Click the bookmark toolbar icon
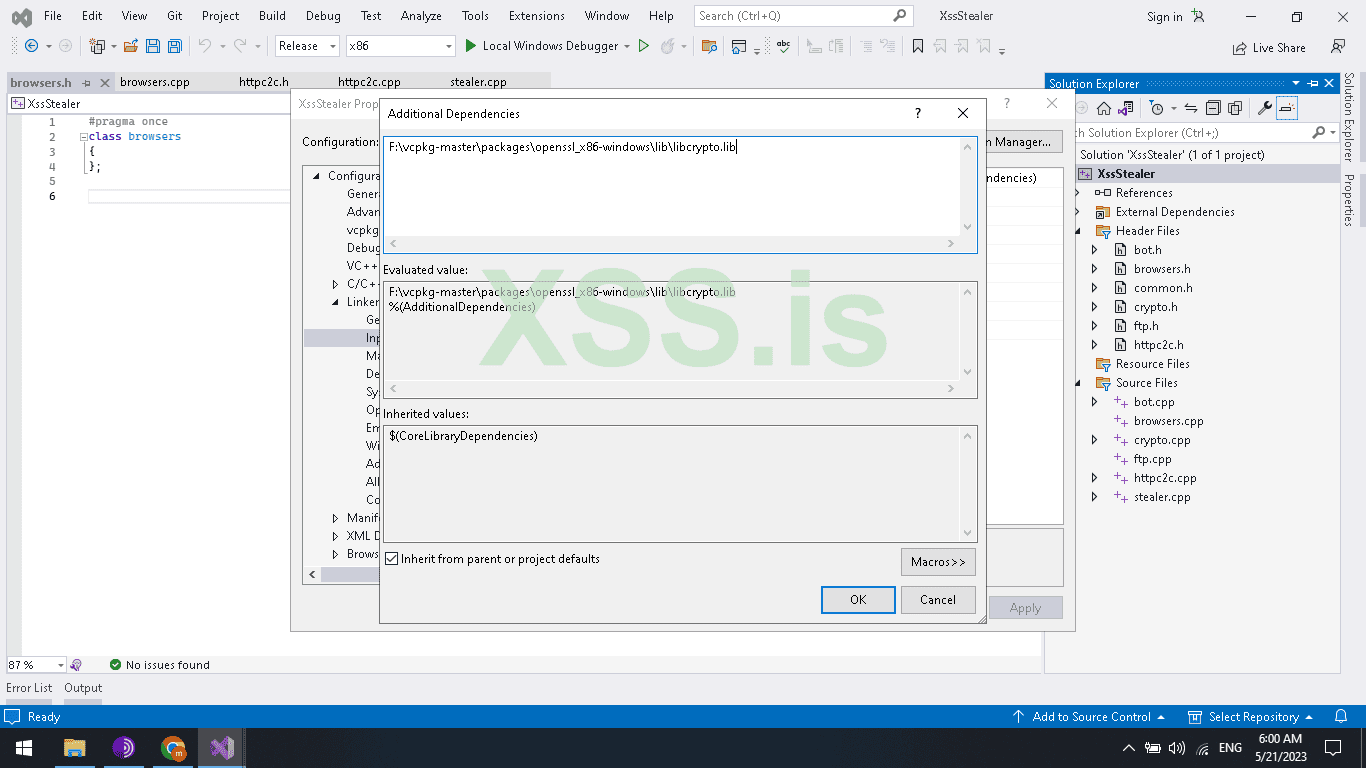Viewport: 1366px width, 768px height. click(x=917, y=46)
